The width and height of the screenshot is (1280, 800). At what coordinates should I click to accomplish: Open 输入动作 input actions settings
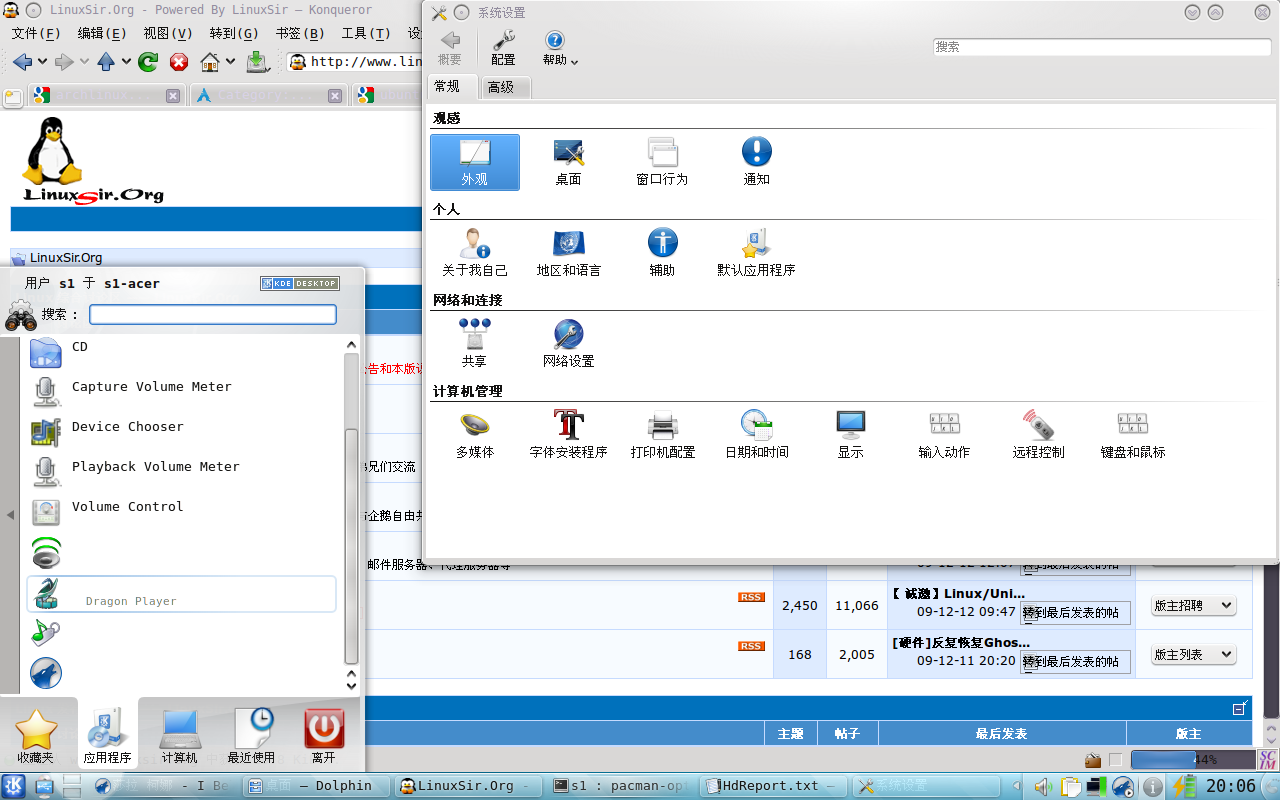944,435
